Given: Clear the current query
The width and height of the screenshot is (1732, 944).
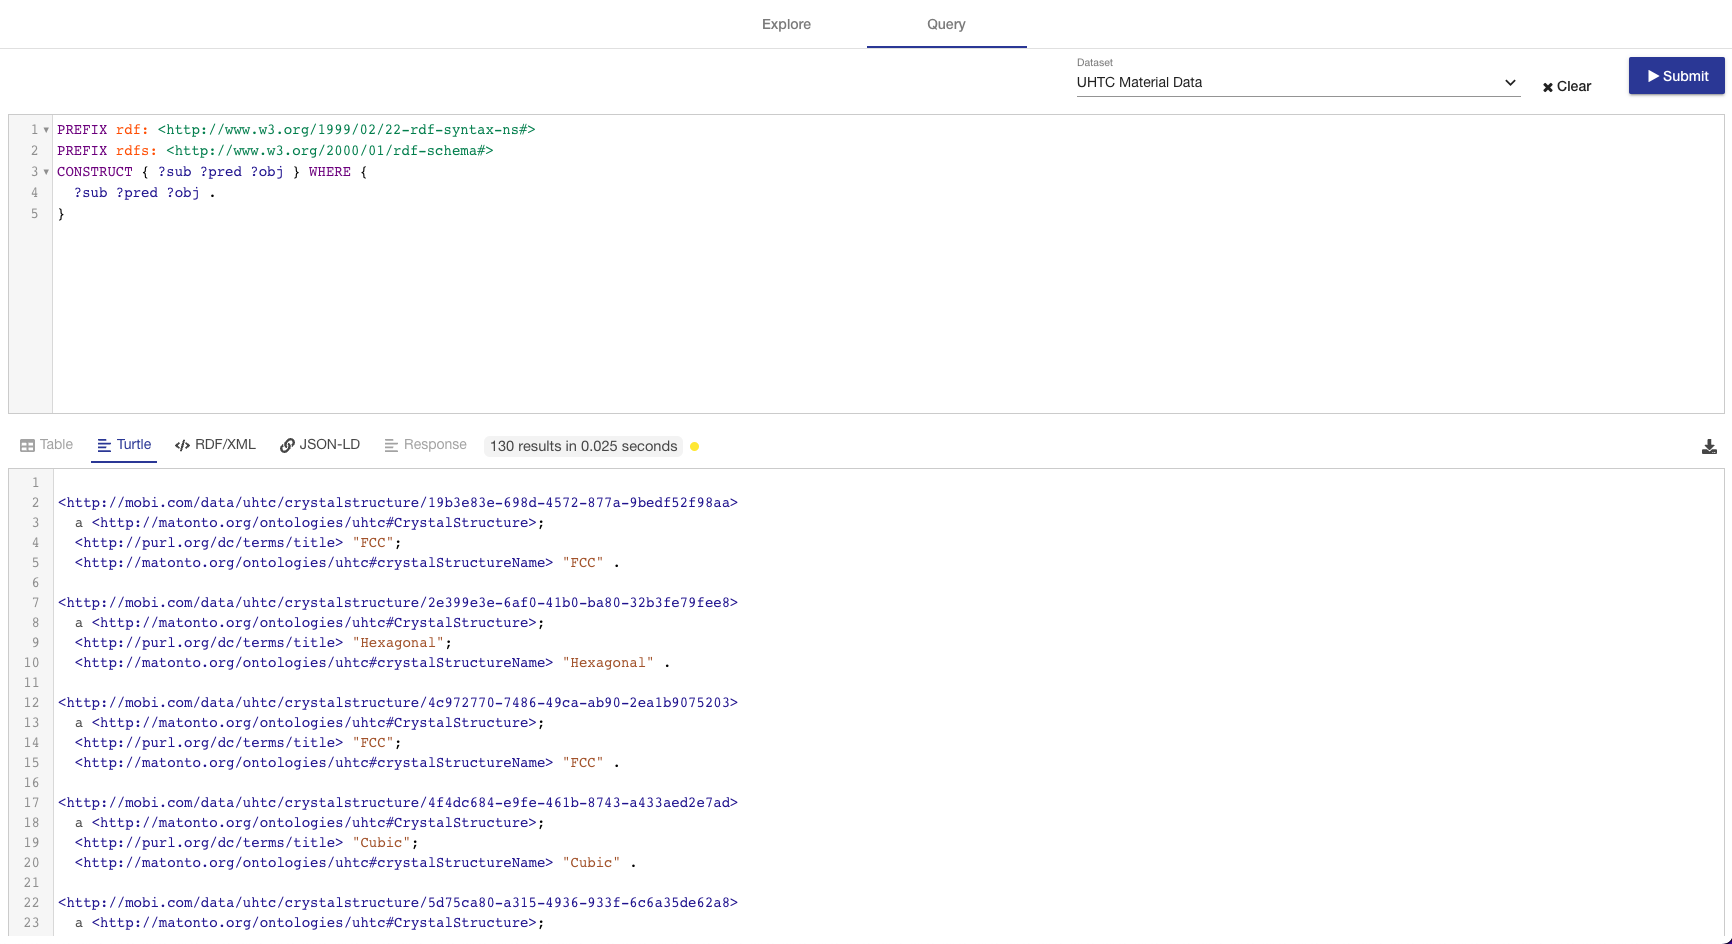Looking at the screenshot, I should (x=1567, y=86).
